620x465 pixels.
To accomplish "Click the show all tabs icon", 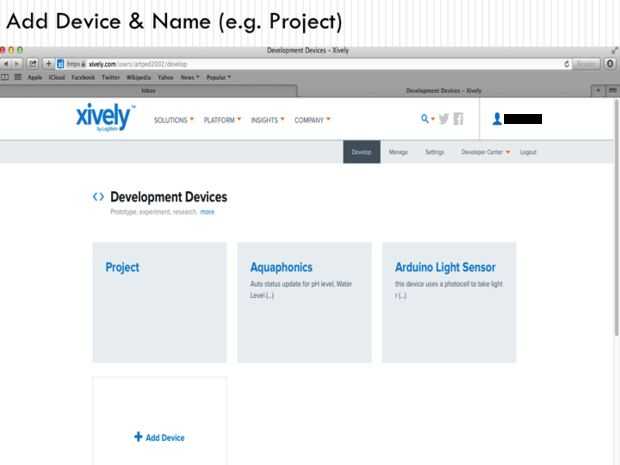I will click(612, 91).
